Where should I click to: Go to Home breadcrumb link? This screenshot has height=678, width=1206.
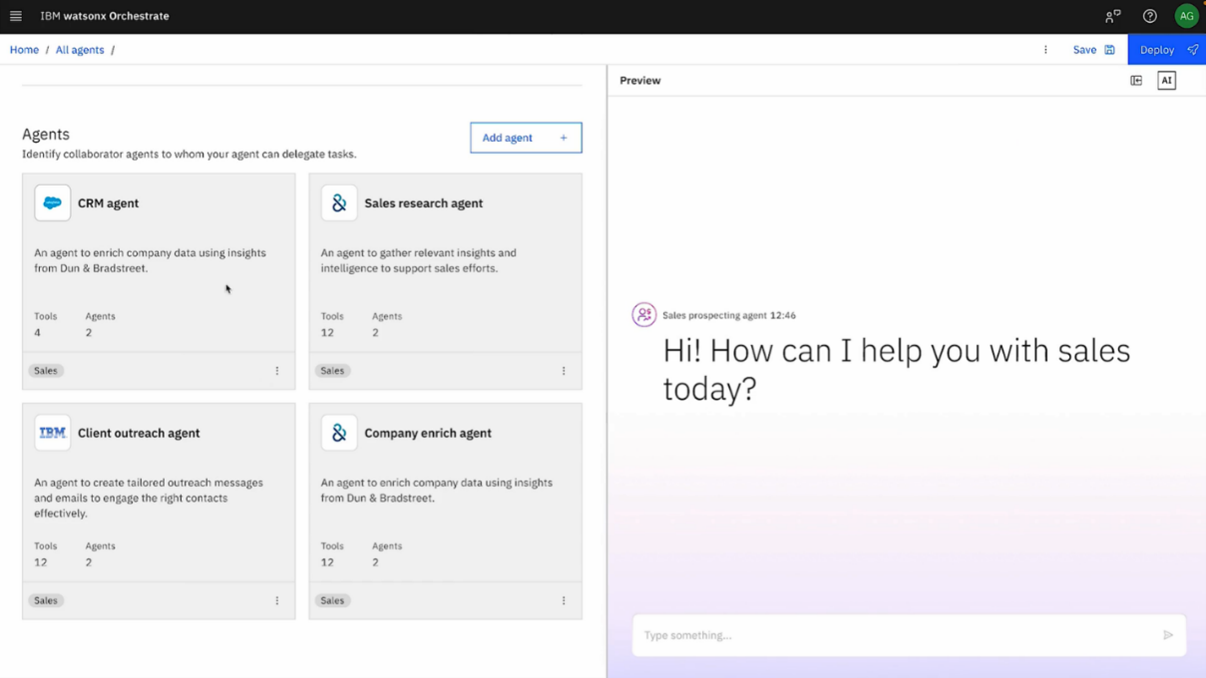[x=24, y=50]
